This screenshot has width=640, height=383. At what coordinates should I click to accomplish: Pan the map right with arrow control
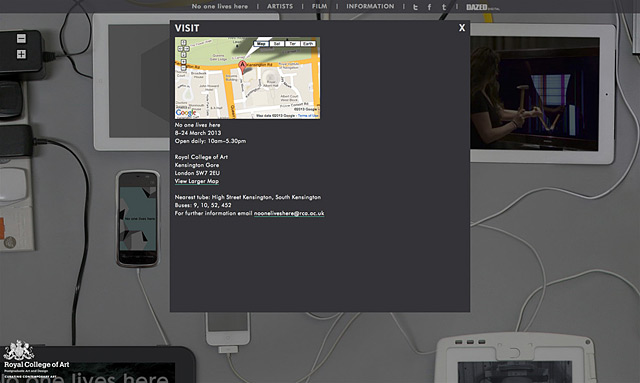click(187, 49)
